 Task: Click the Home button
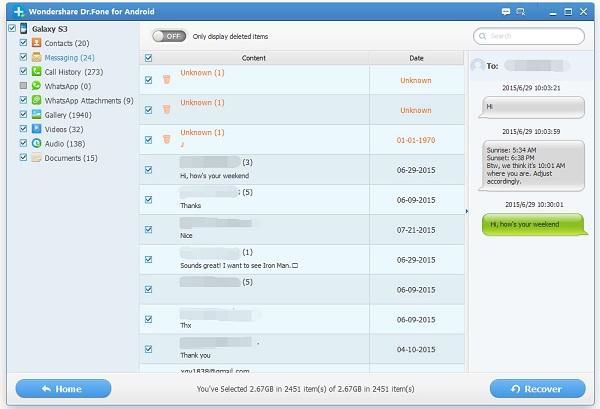pos(64,389)
